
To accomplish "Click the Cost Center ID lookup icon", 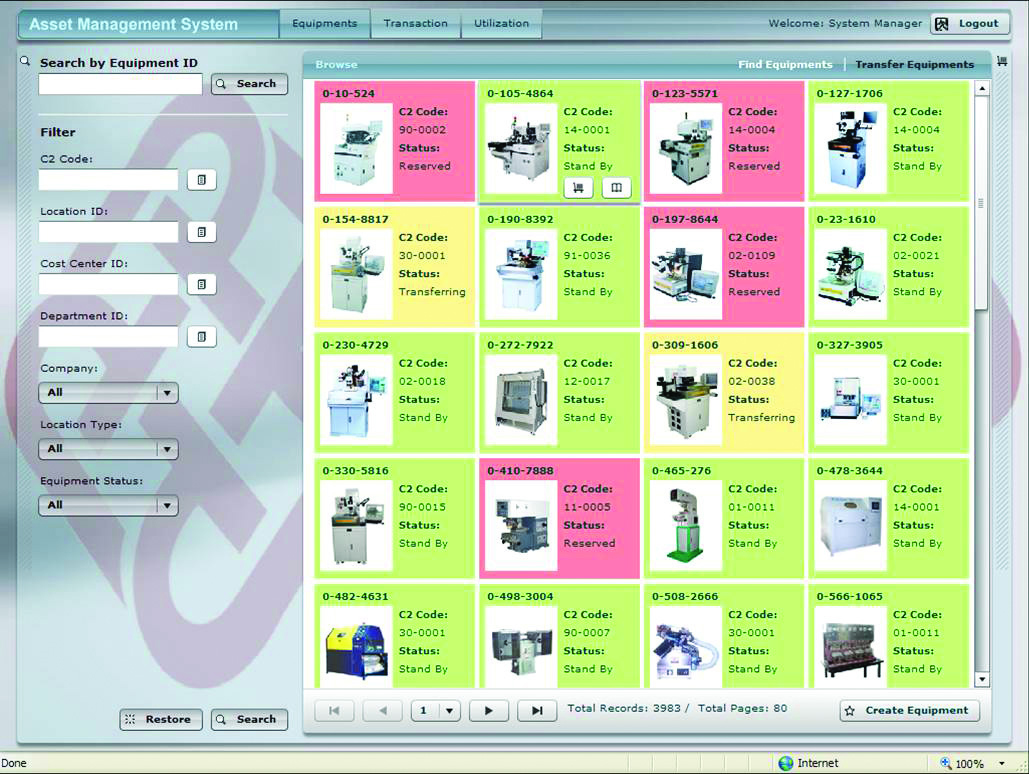I will [201, 285].
